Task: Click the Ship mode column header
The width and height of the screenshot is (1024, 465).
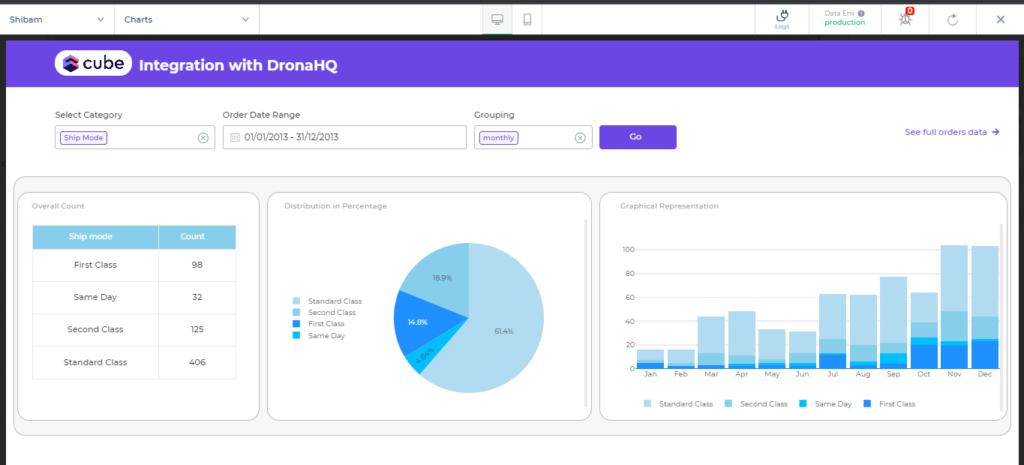Action: coord(95,237)
